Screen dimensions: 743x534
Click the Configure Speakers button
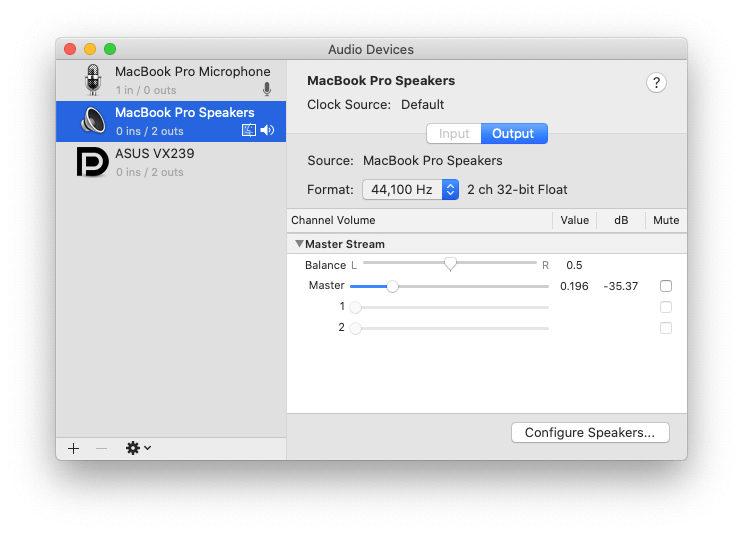[x=590, y=433]
